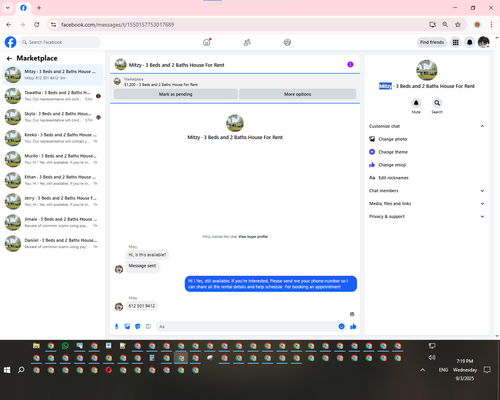Open the $1,200 Marketplace listing banner
Image resolution: width=500 pixels, height=400 pixels.
tap(235, 82)
